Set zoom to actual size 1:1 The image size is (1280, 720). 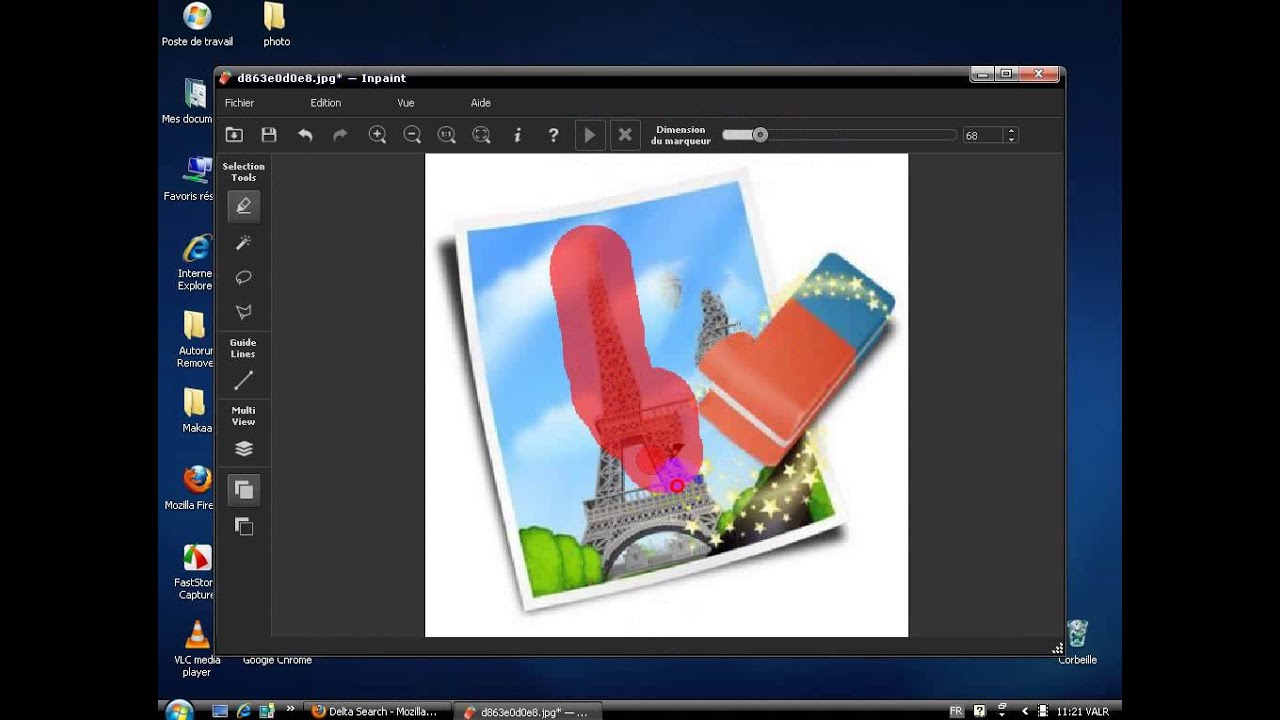click(x=447, y=135)
